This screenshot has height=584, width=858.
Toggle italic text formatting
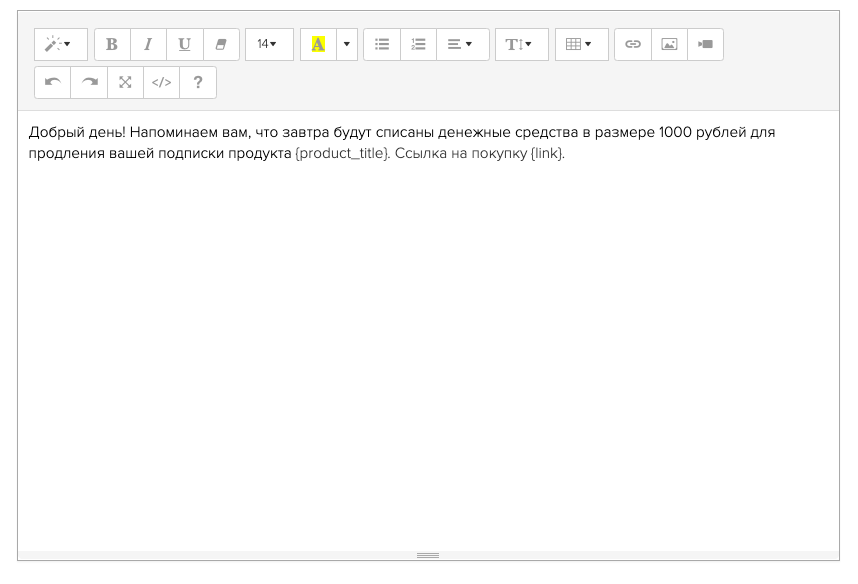pyautogui.click(x=148, y=45)
